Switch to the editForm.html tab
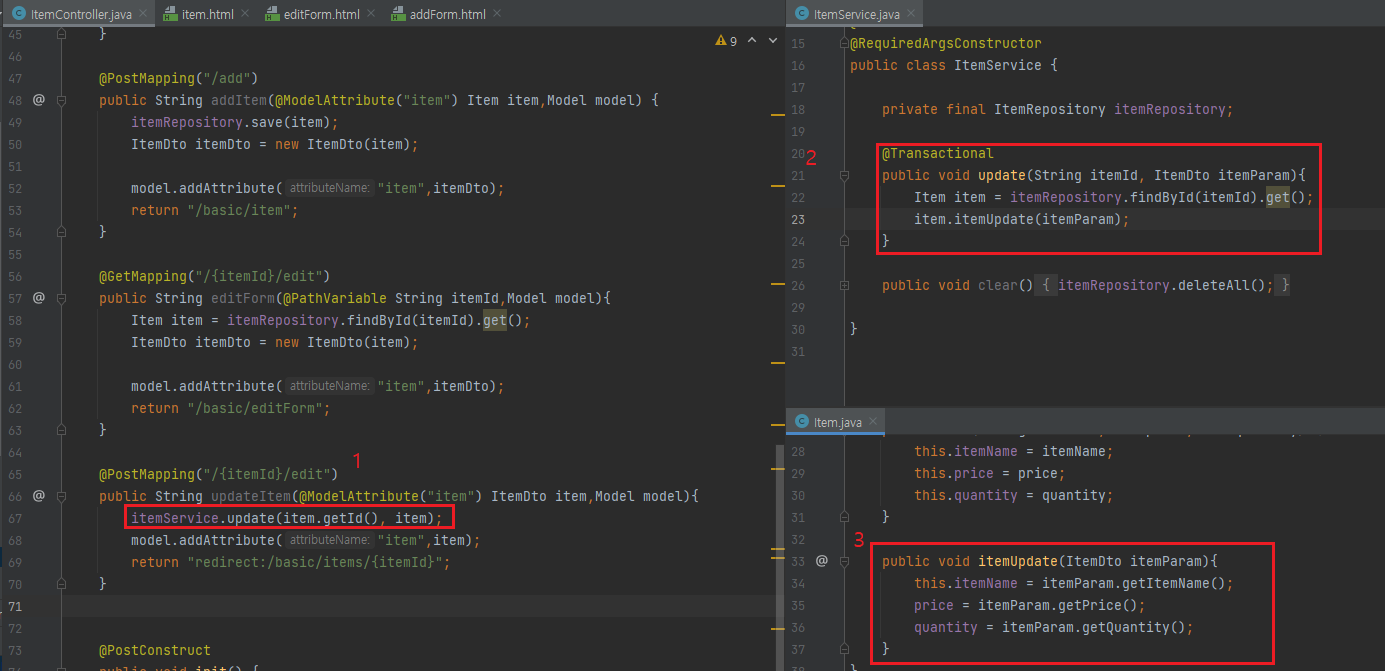 point(315,14)
